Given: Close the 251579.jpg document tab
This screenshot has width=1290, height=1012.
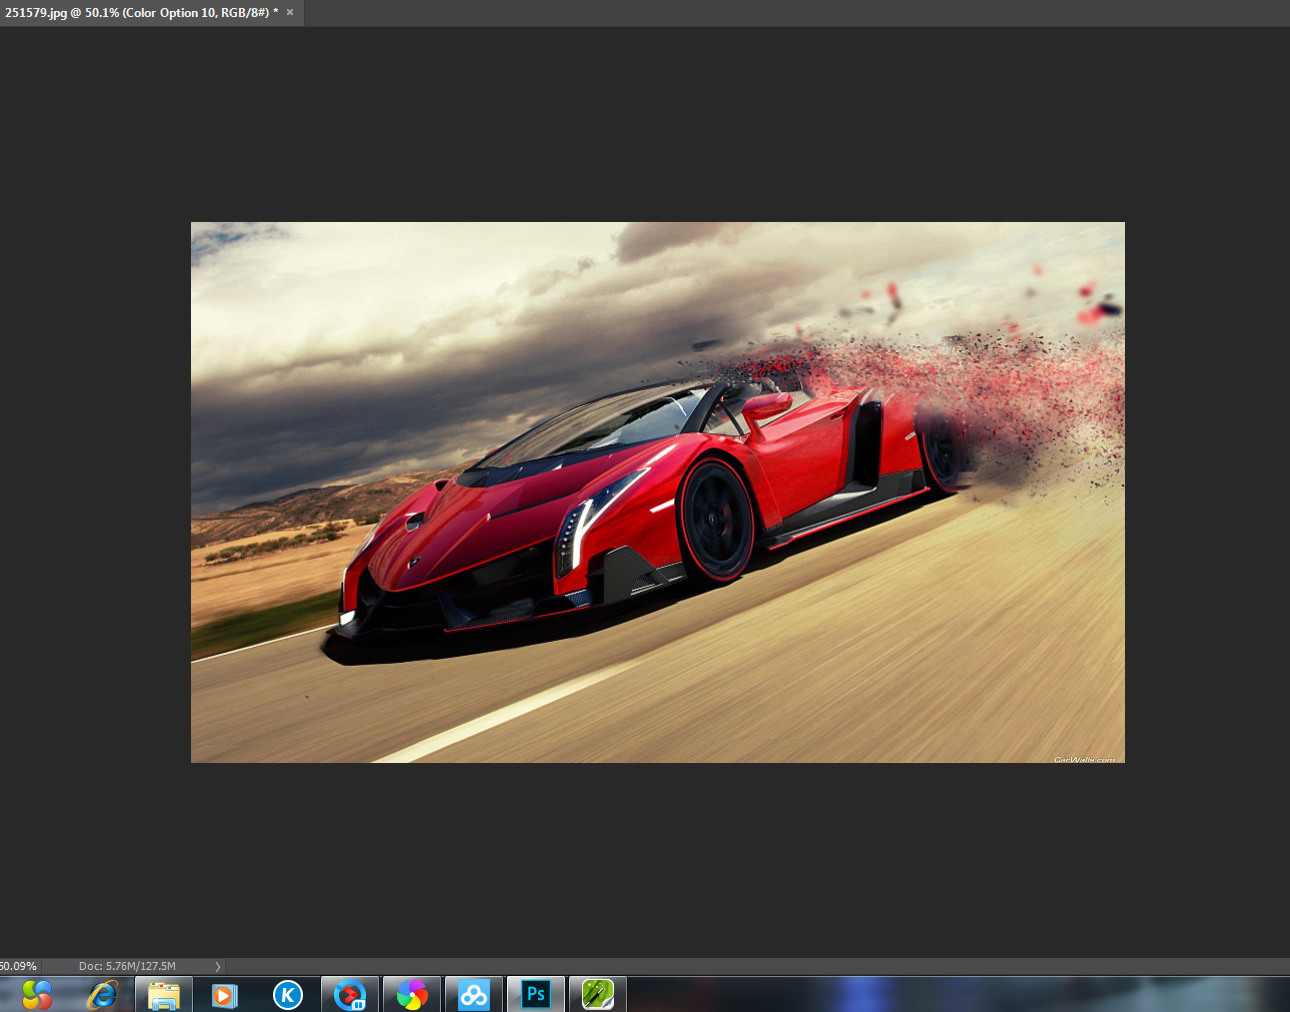Looking at the screenshot, I should pos(290,13).
